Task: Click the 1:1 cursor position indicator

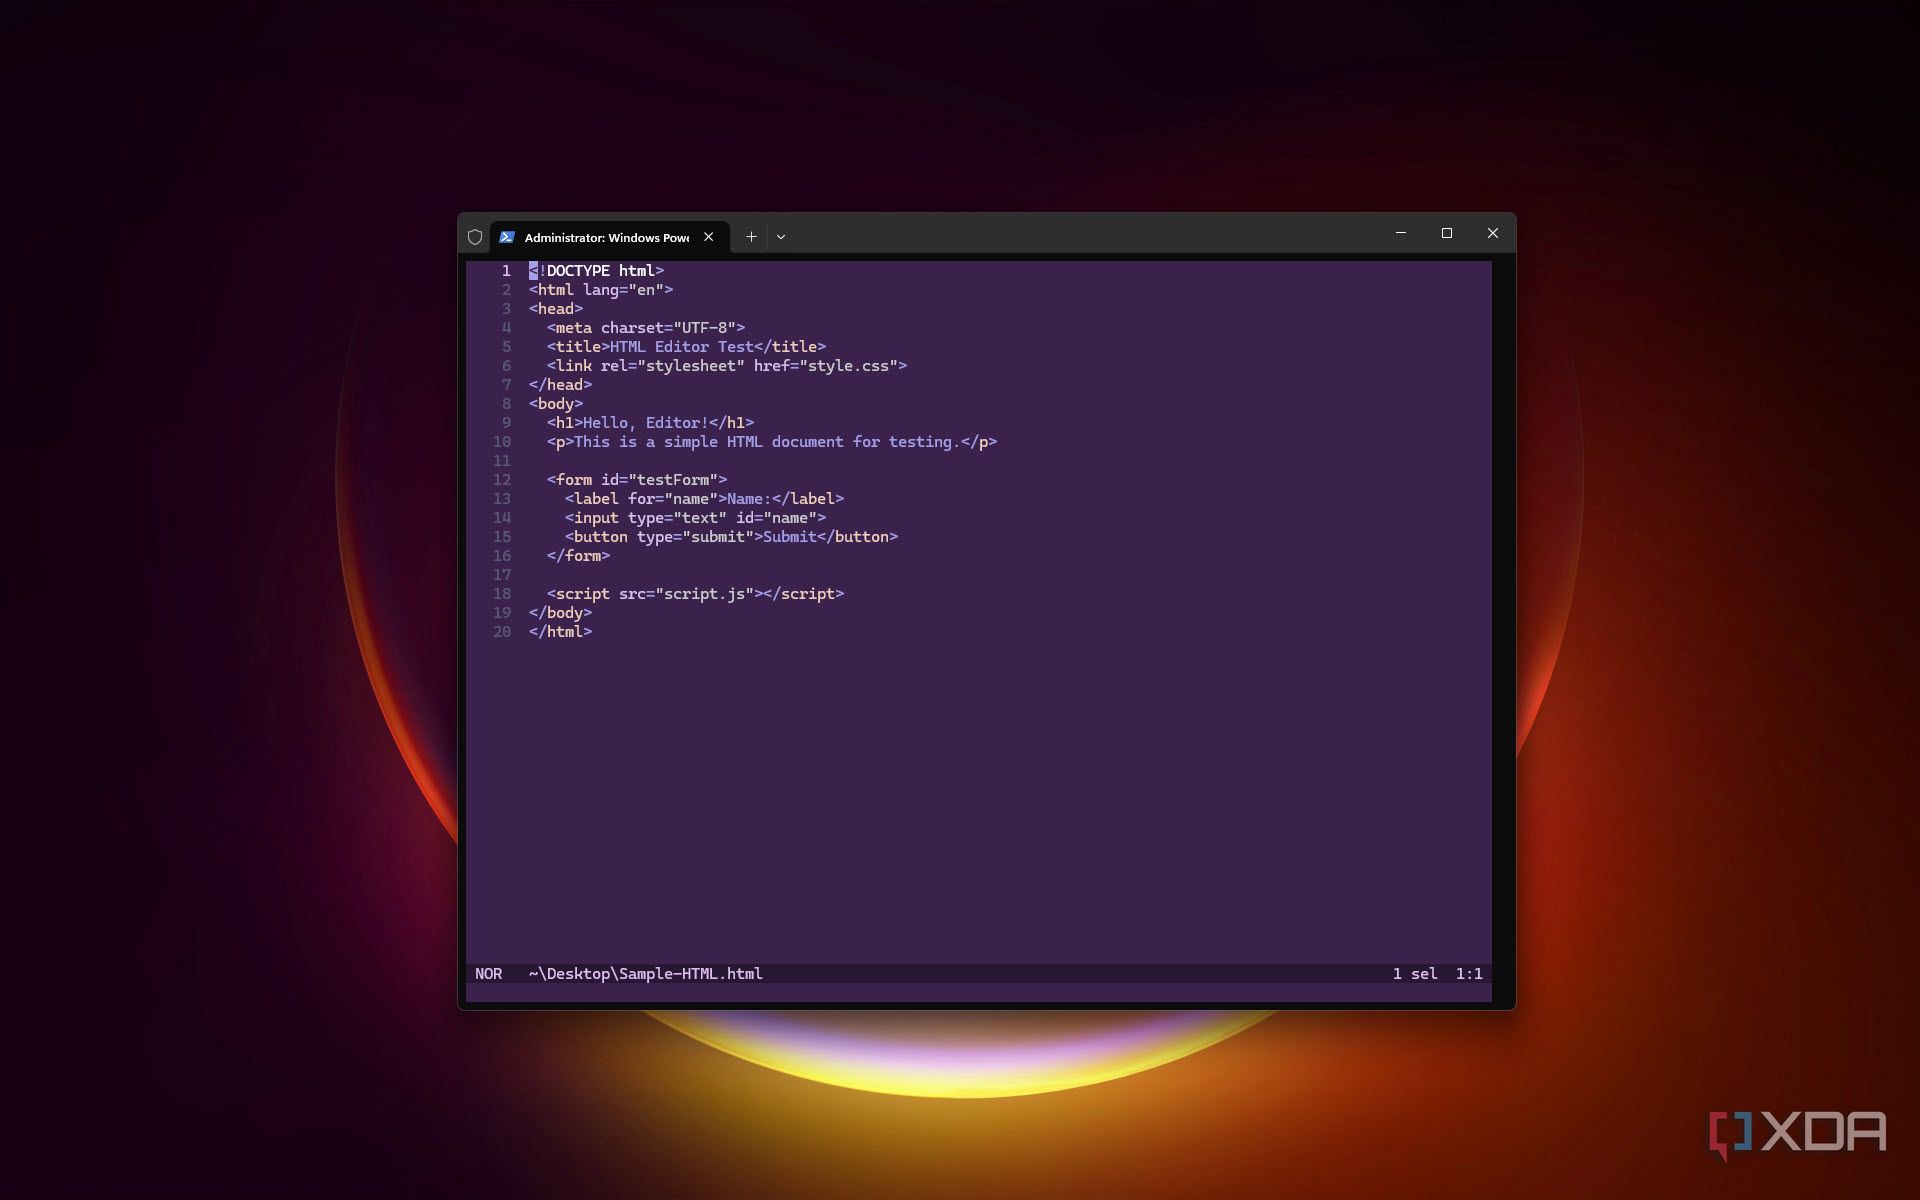Action: [x=1469, y=973]
